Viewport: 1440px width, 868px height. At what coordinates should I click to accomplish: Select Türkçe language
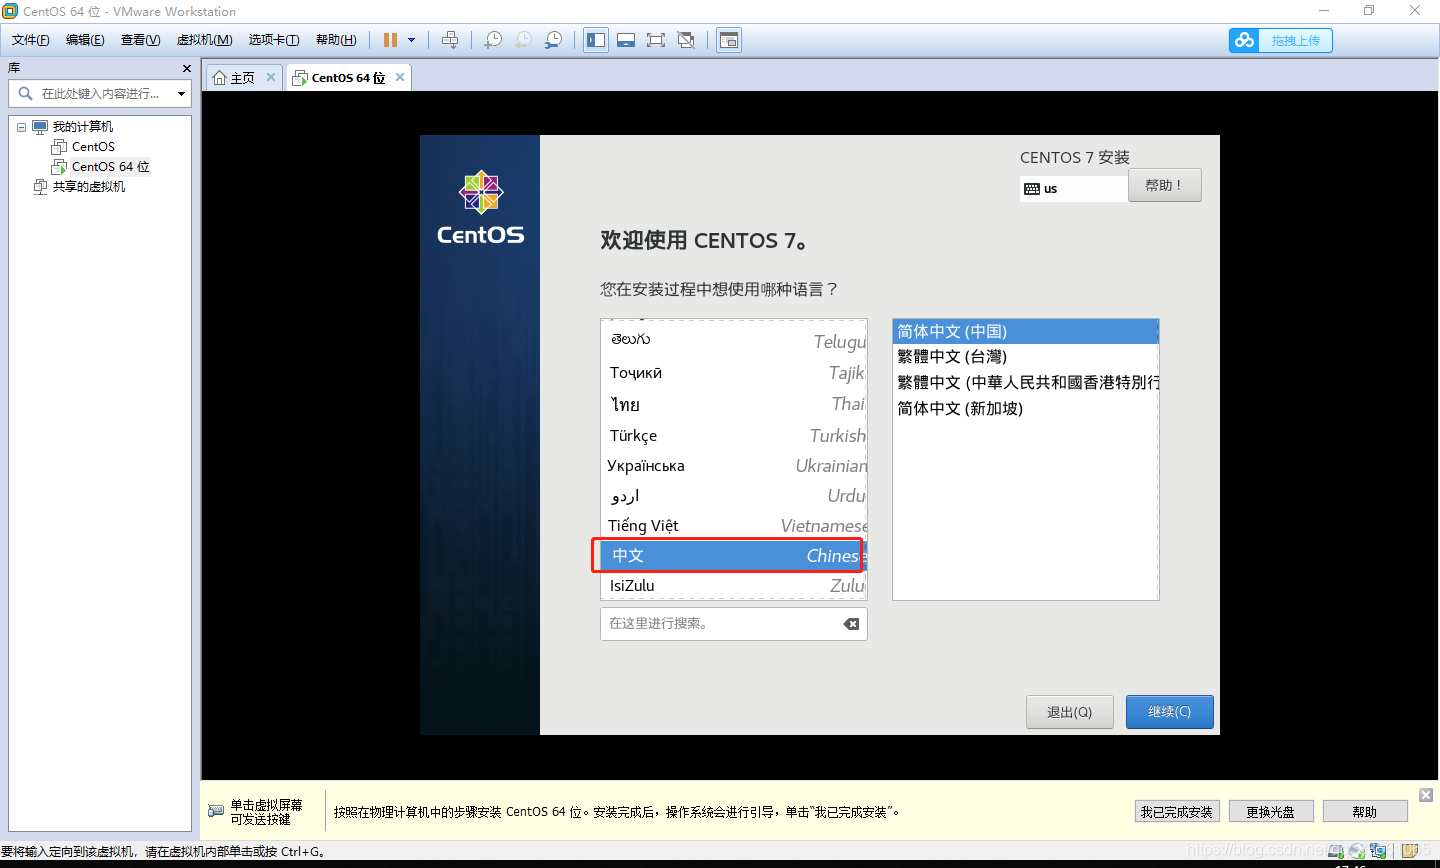(734, 435)
